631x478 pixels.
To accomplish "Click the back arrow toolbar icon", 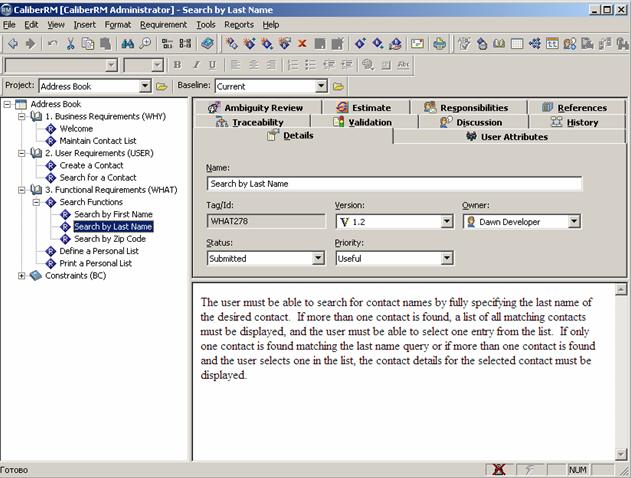I will [x=13, y=43].
